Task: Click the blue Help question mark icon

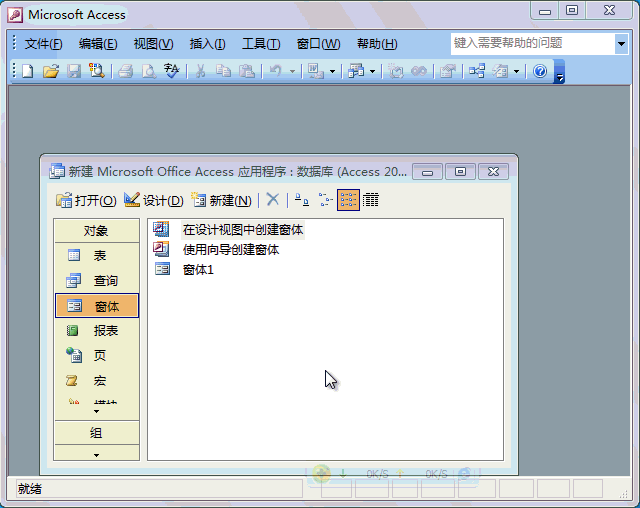Action: point(540,71)
